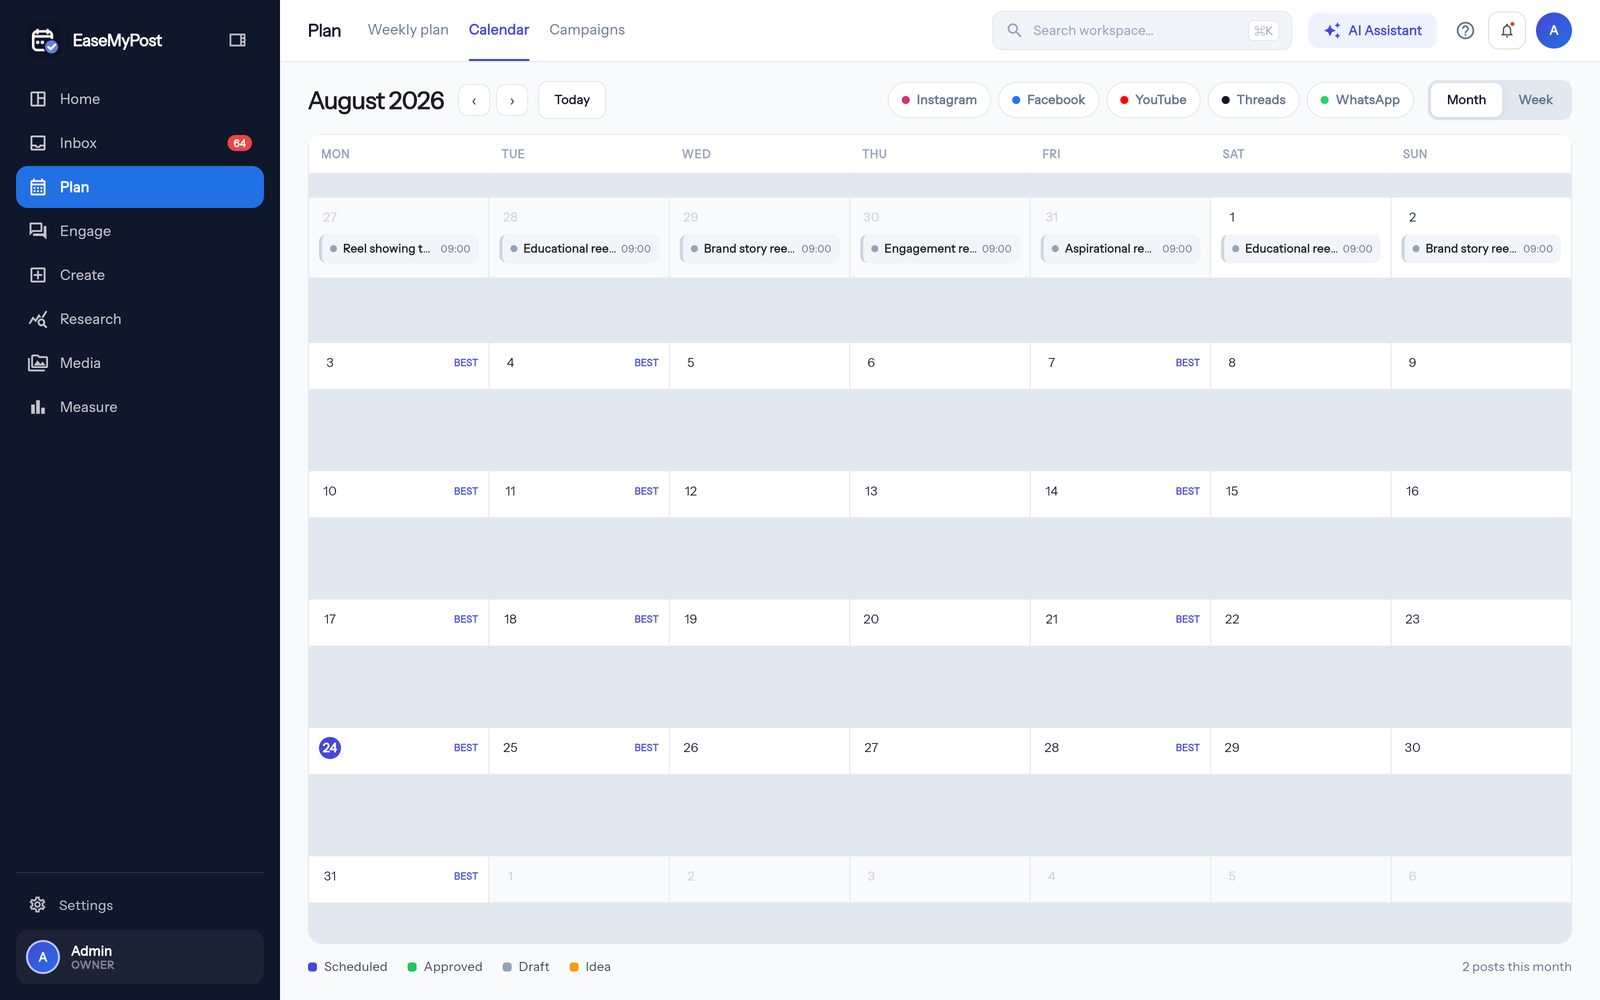This screenshot has height=1000, width=1600.
Task: Select Plan in the sidebar
Action: click(x=140, y=187)
